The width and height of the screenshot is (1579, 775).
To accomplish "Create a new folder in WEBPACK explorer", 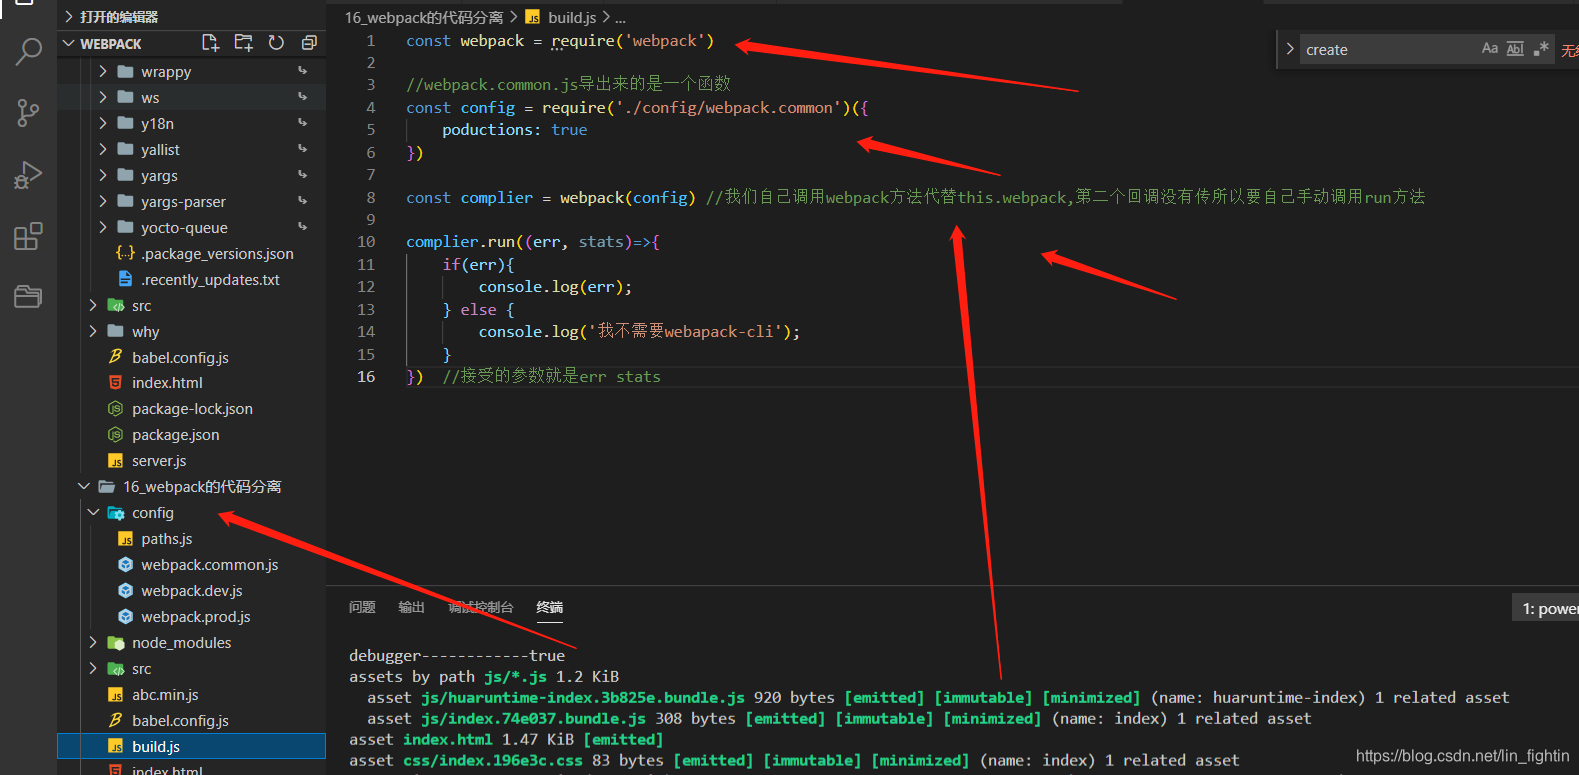I will pos(243,42).
